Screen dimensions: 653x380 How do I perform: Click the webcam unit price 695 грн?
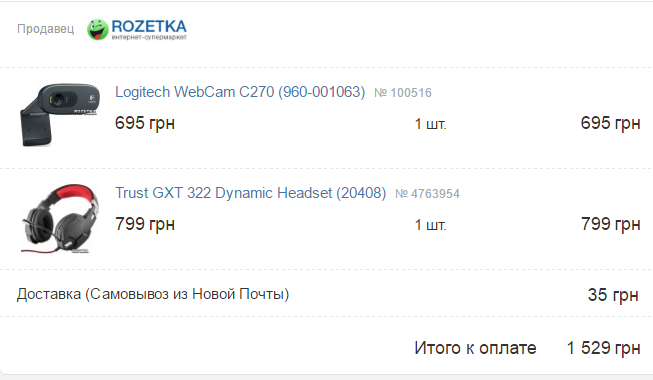(145, 123)
